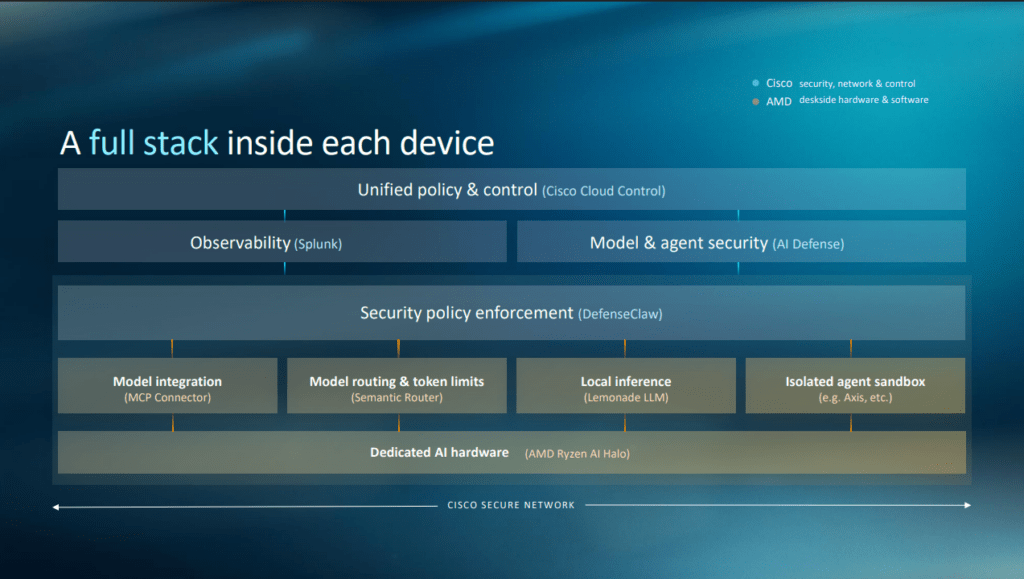This screenshot has height=579, width=1024.
Task: Click the AMD legend label
Action: point(778,101)
